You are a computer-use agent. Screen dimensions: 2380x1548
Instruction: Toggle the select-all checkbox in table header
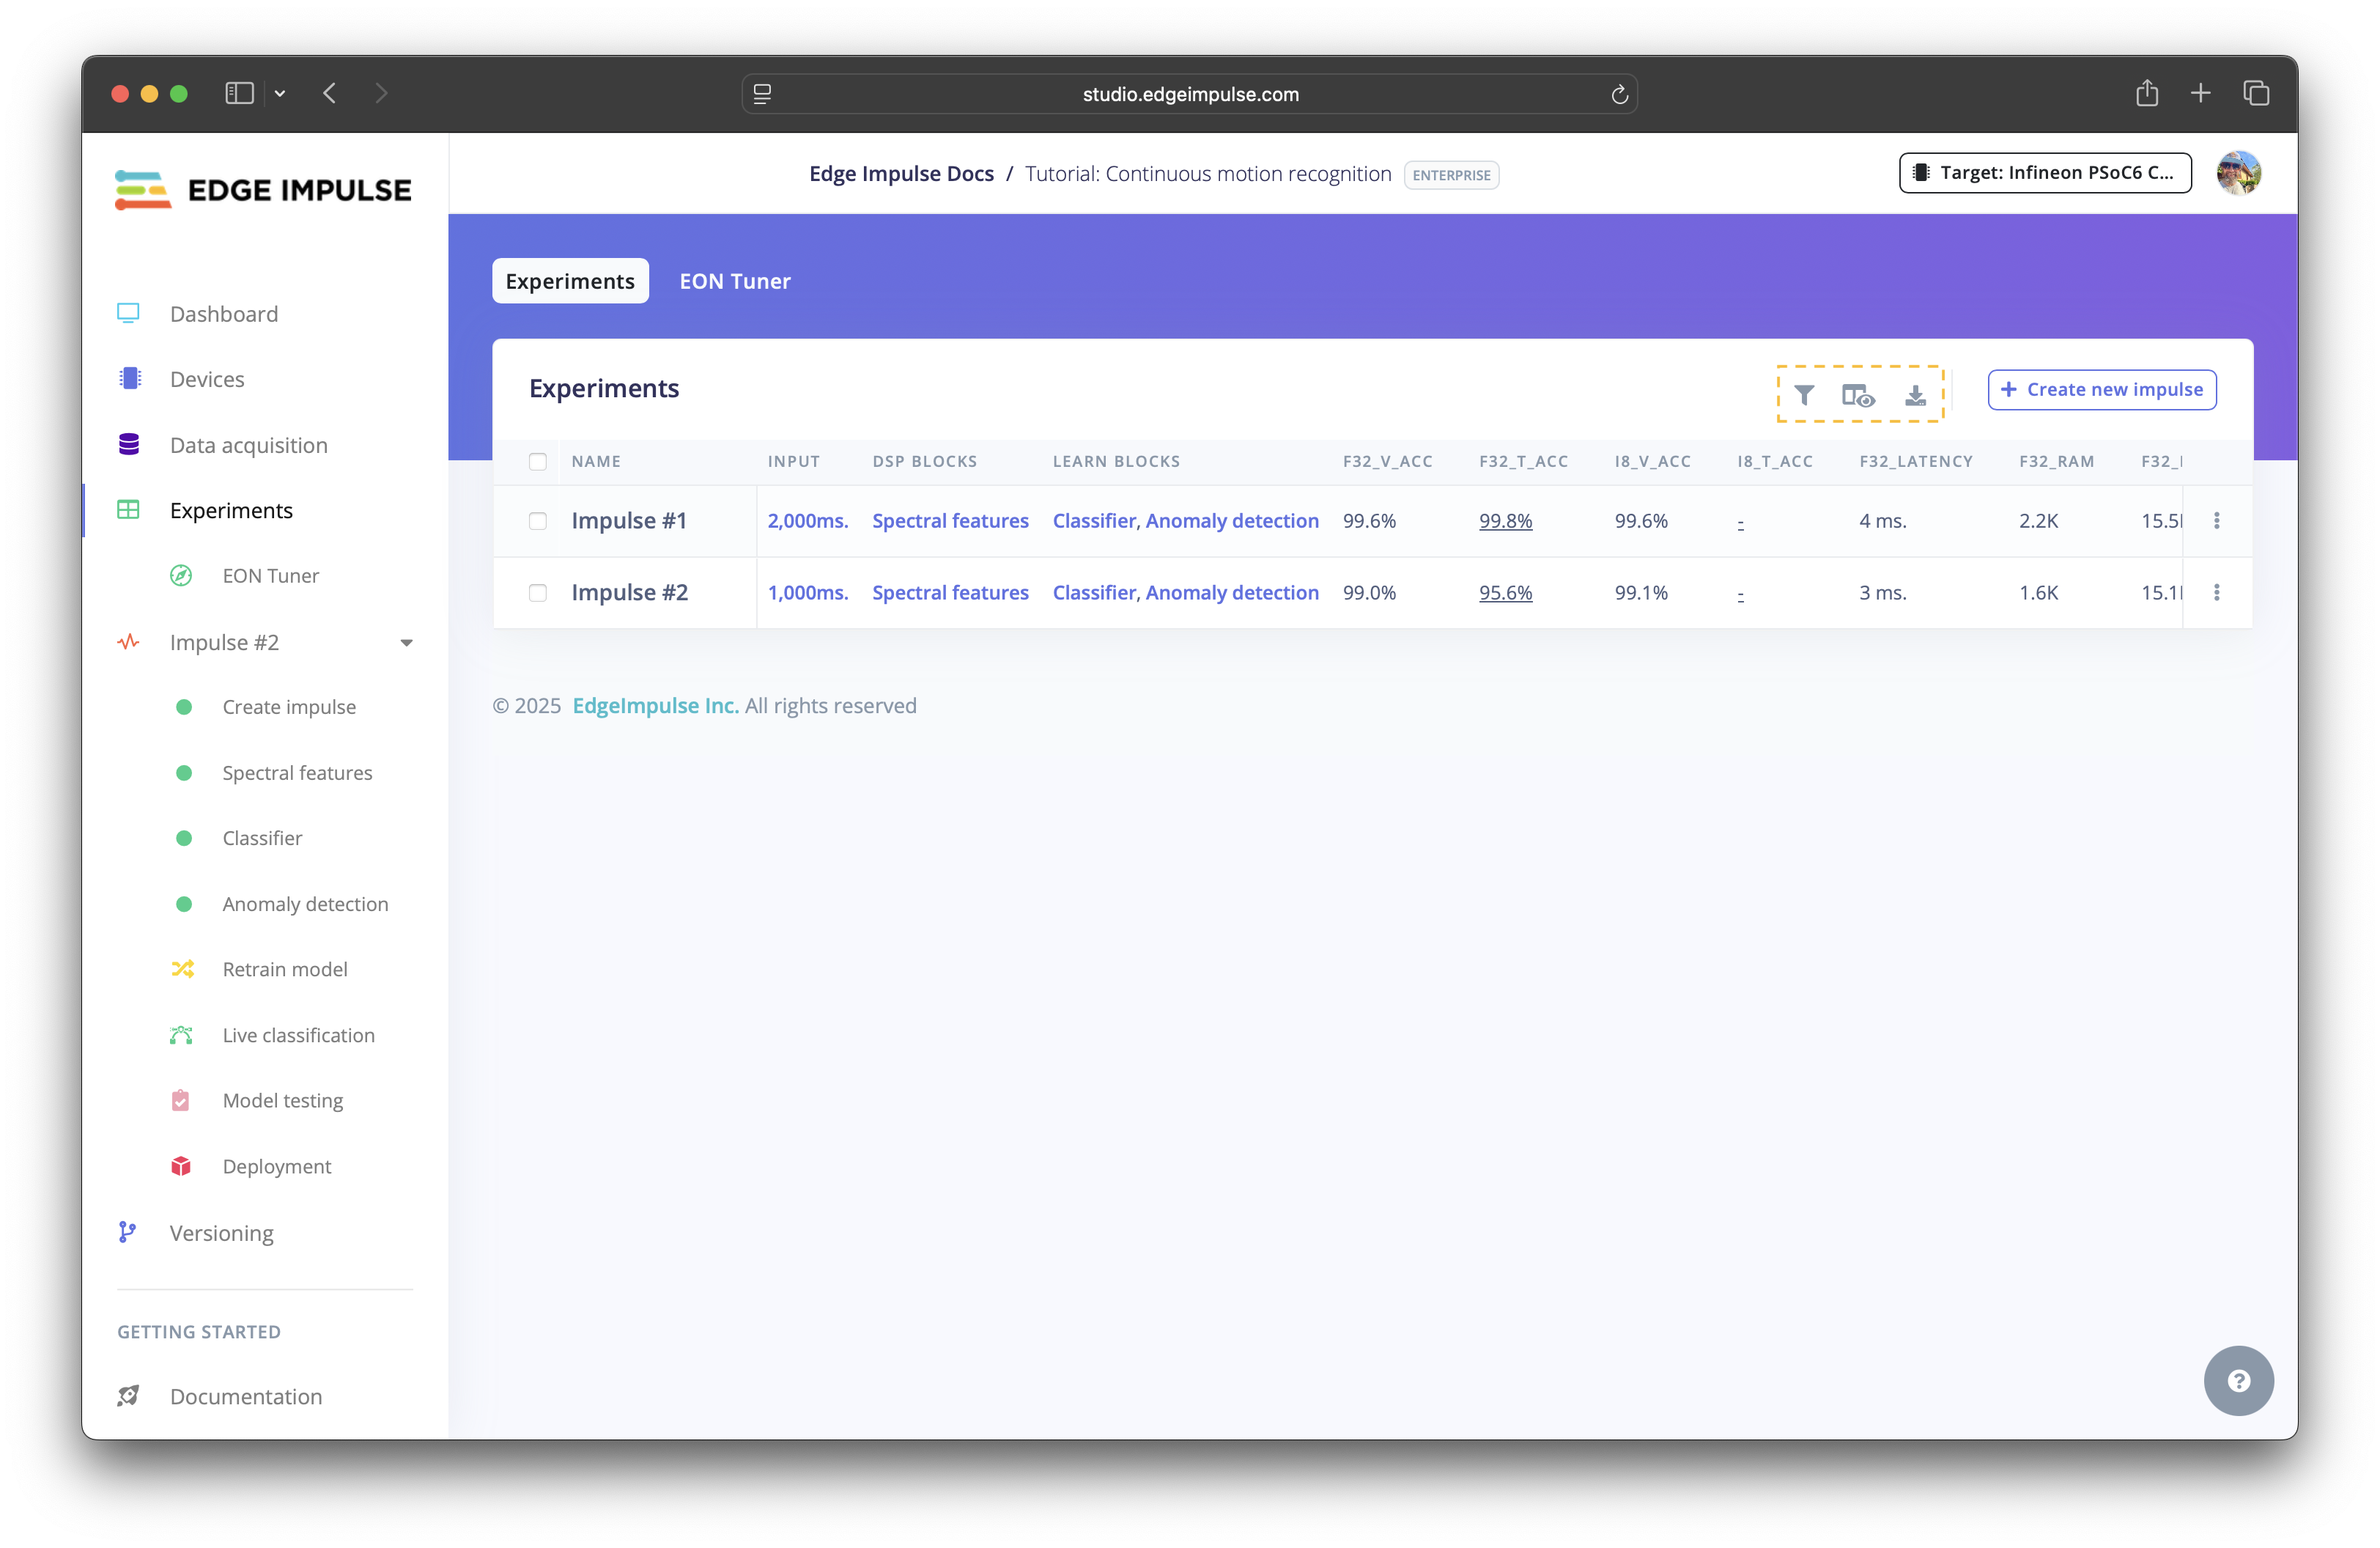coord(538,462)
